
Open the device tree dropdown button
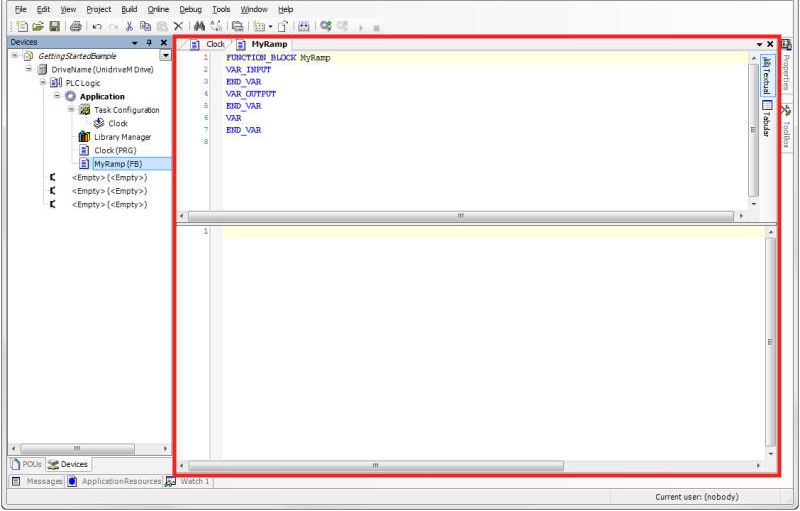(x=165, y=55)
